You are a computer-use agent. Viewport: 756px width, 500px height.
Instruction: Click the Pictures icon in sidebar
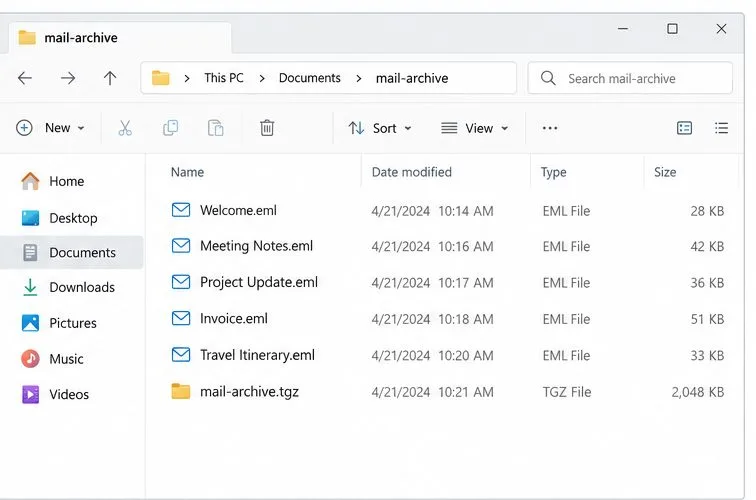(30, 323)
